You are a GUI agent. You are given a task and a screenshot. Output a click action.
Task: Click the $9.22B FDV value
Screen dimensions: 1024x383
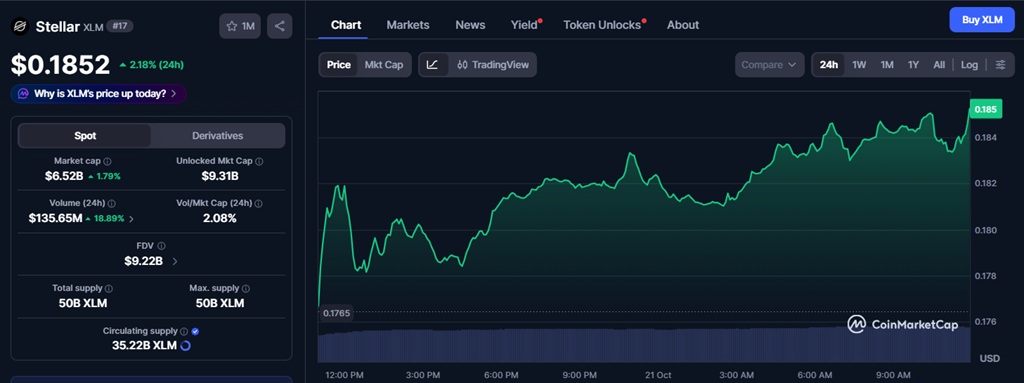pyautogui.click(x=144, y=261)
